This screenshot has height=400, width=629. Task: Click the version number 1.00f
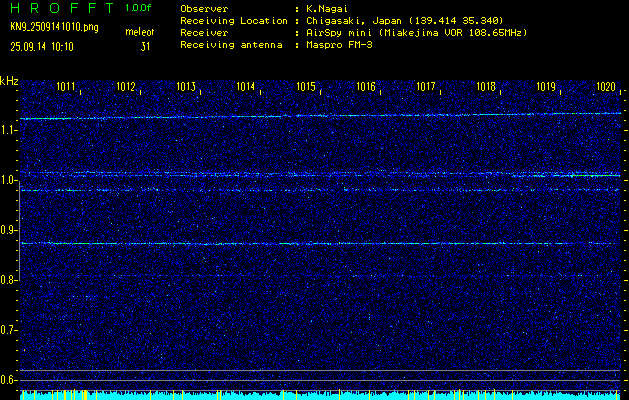click(138, 8)
